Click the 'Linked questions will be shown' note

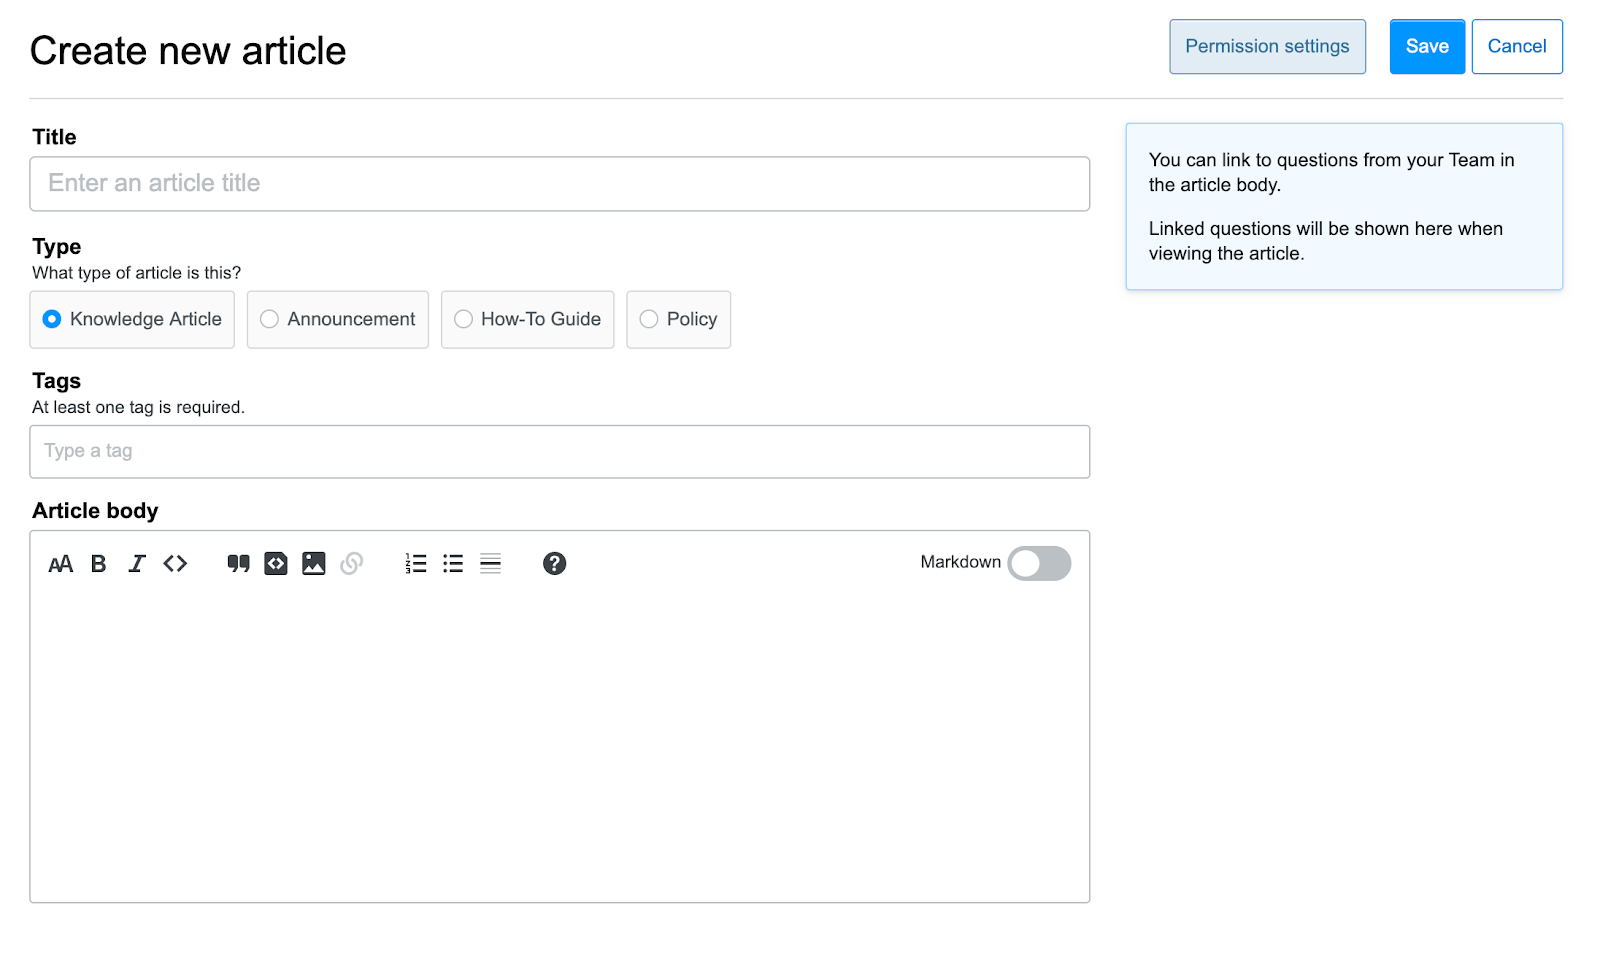pos(1326,241)
